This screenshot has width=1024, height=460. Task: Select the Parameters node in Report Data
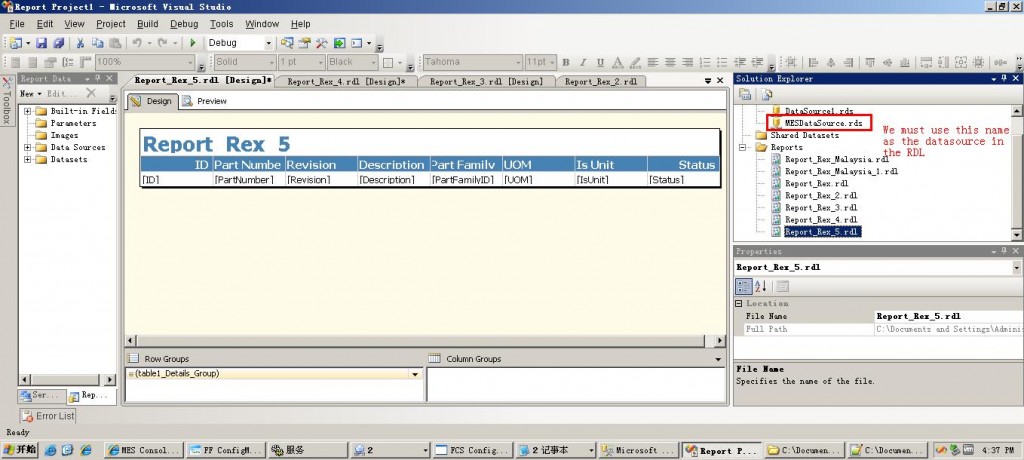72,123
